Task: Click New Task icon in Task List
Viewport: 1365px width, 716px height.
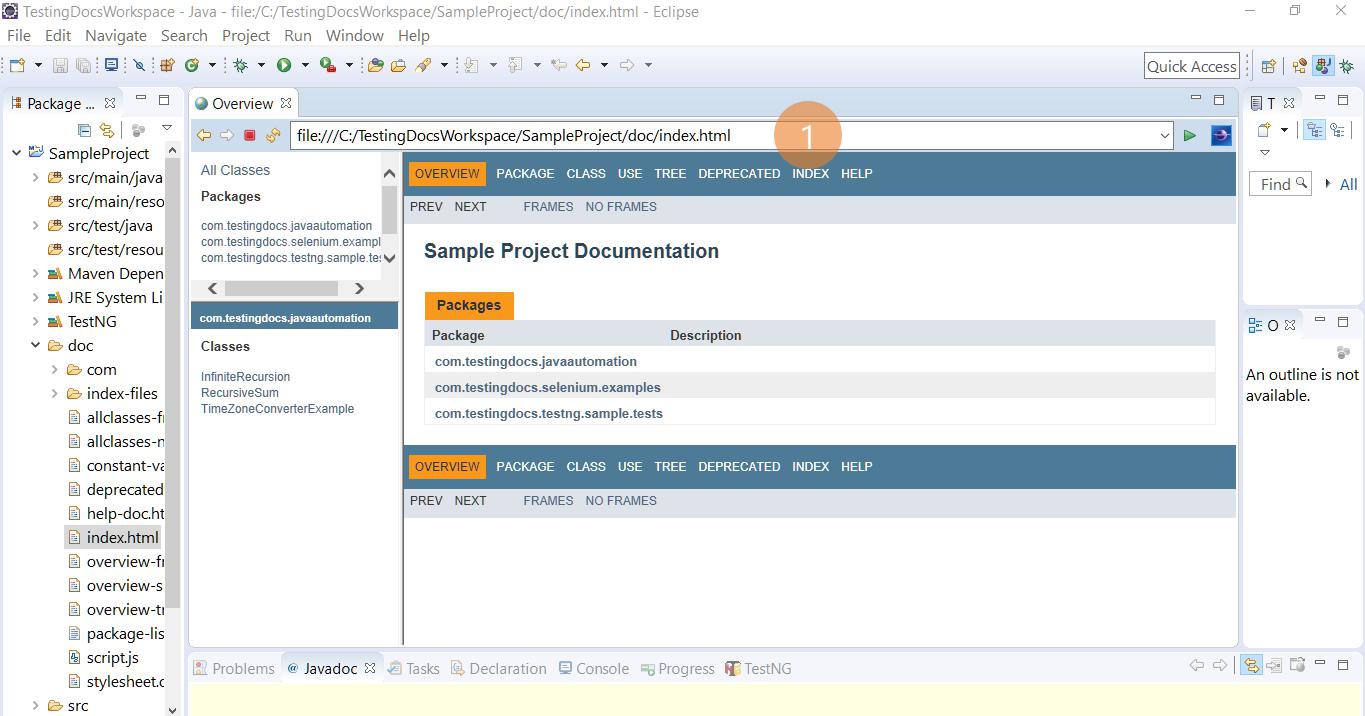Action: point(1264,130)
